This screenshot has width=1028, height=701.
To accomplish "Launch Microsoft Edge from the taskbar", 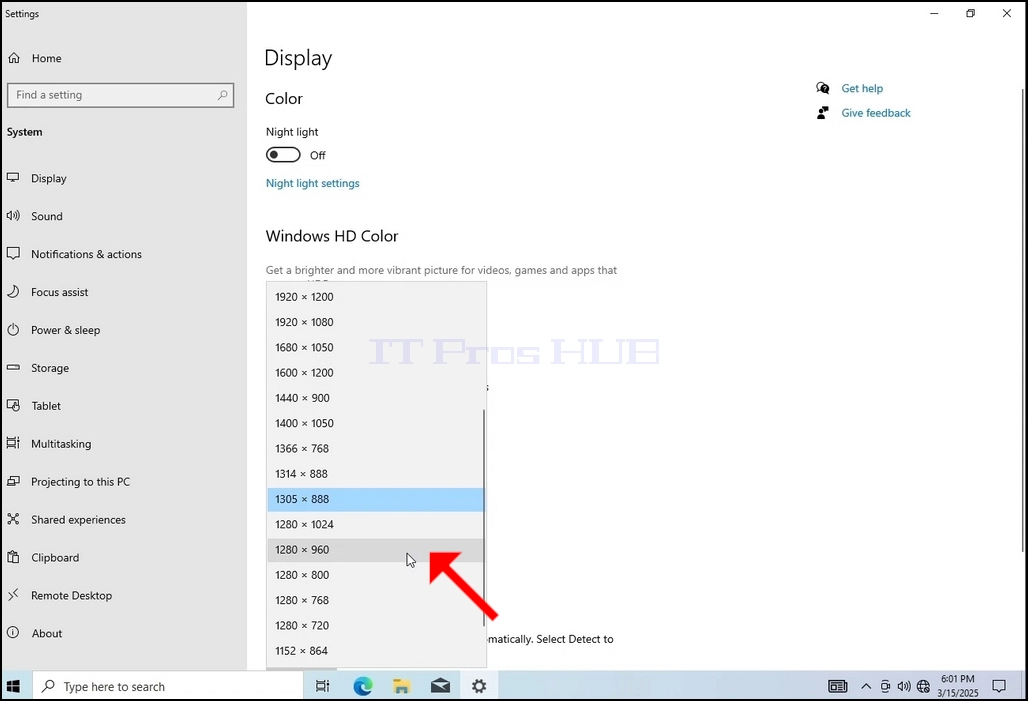I will coord(363,687).
